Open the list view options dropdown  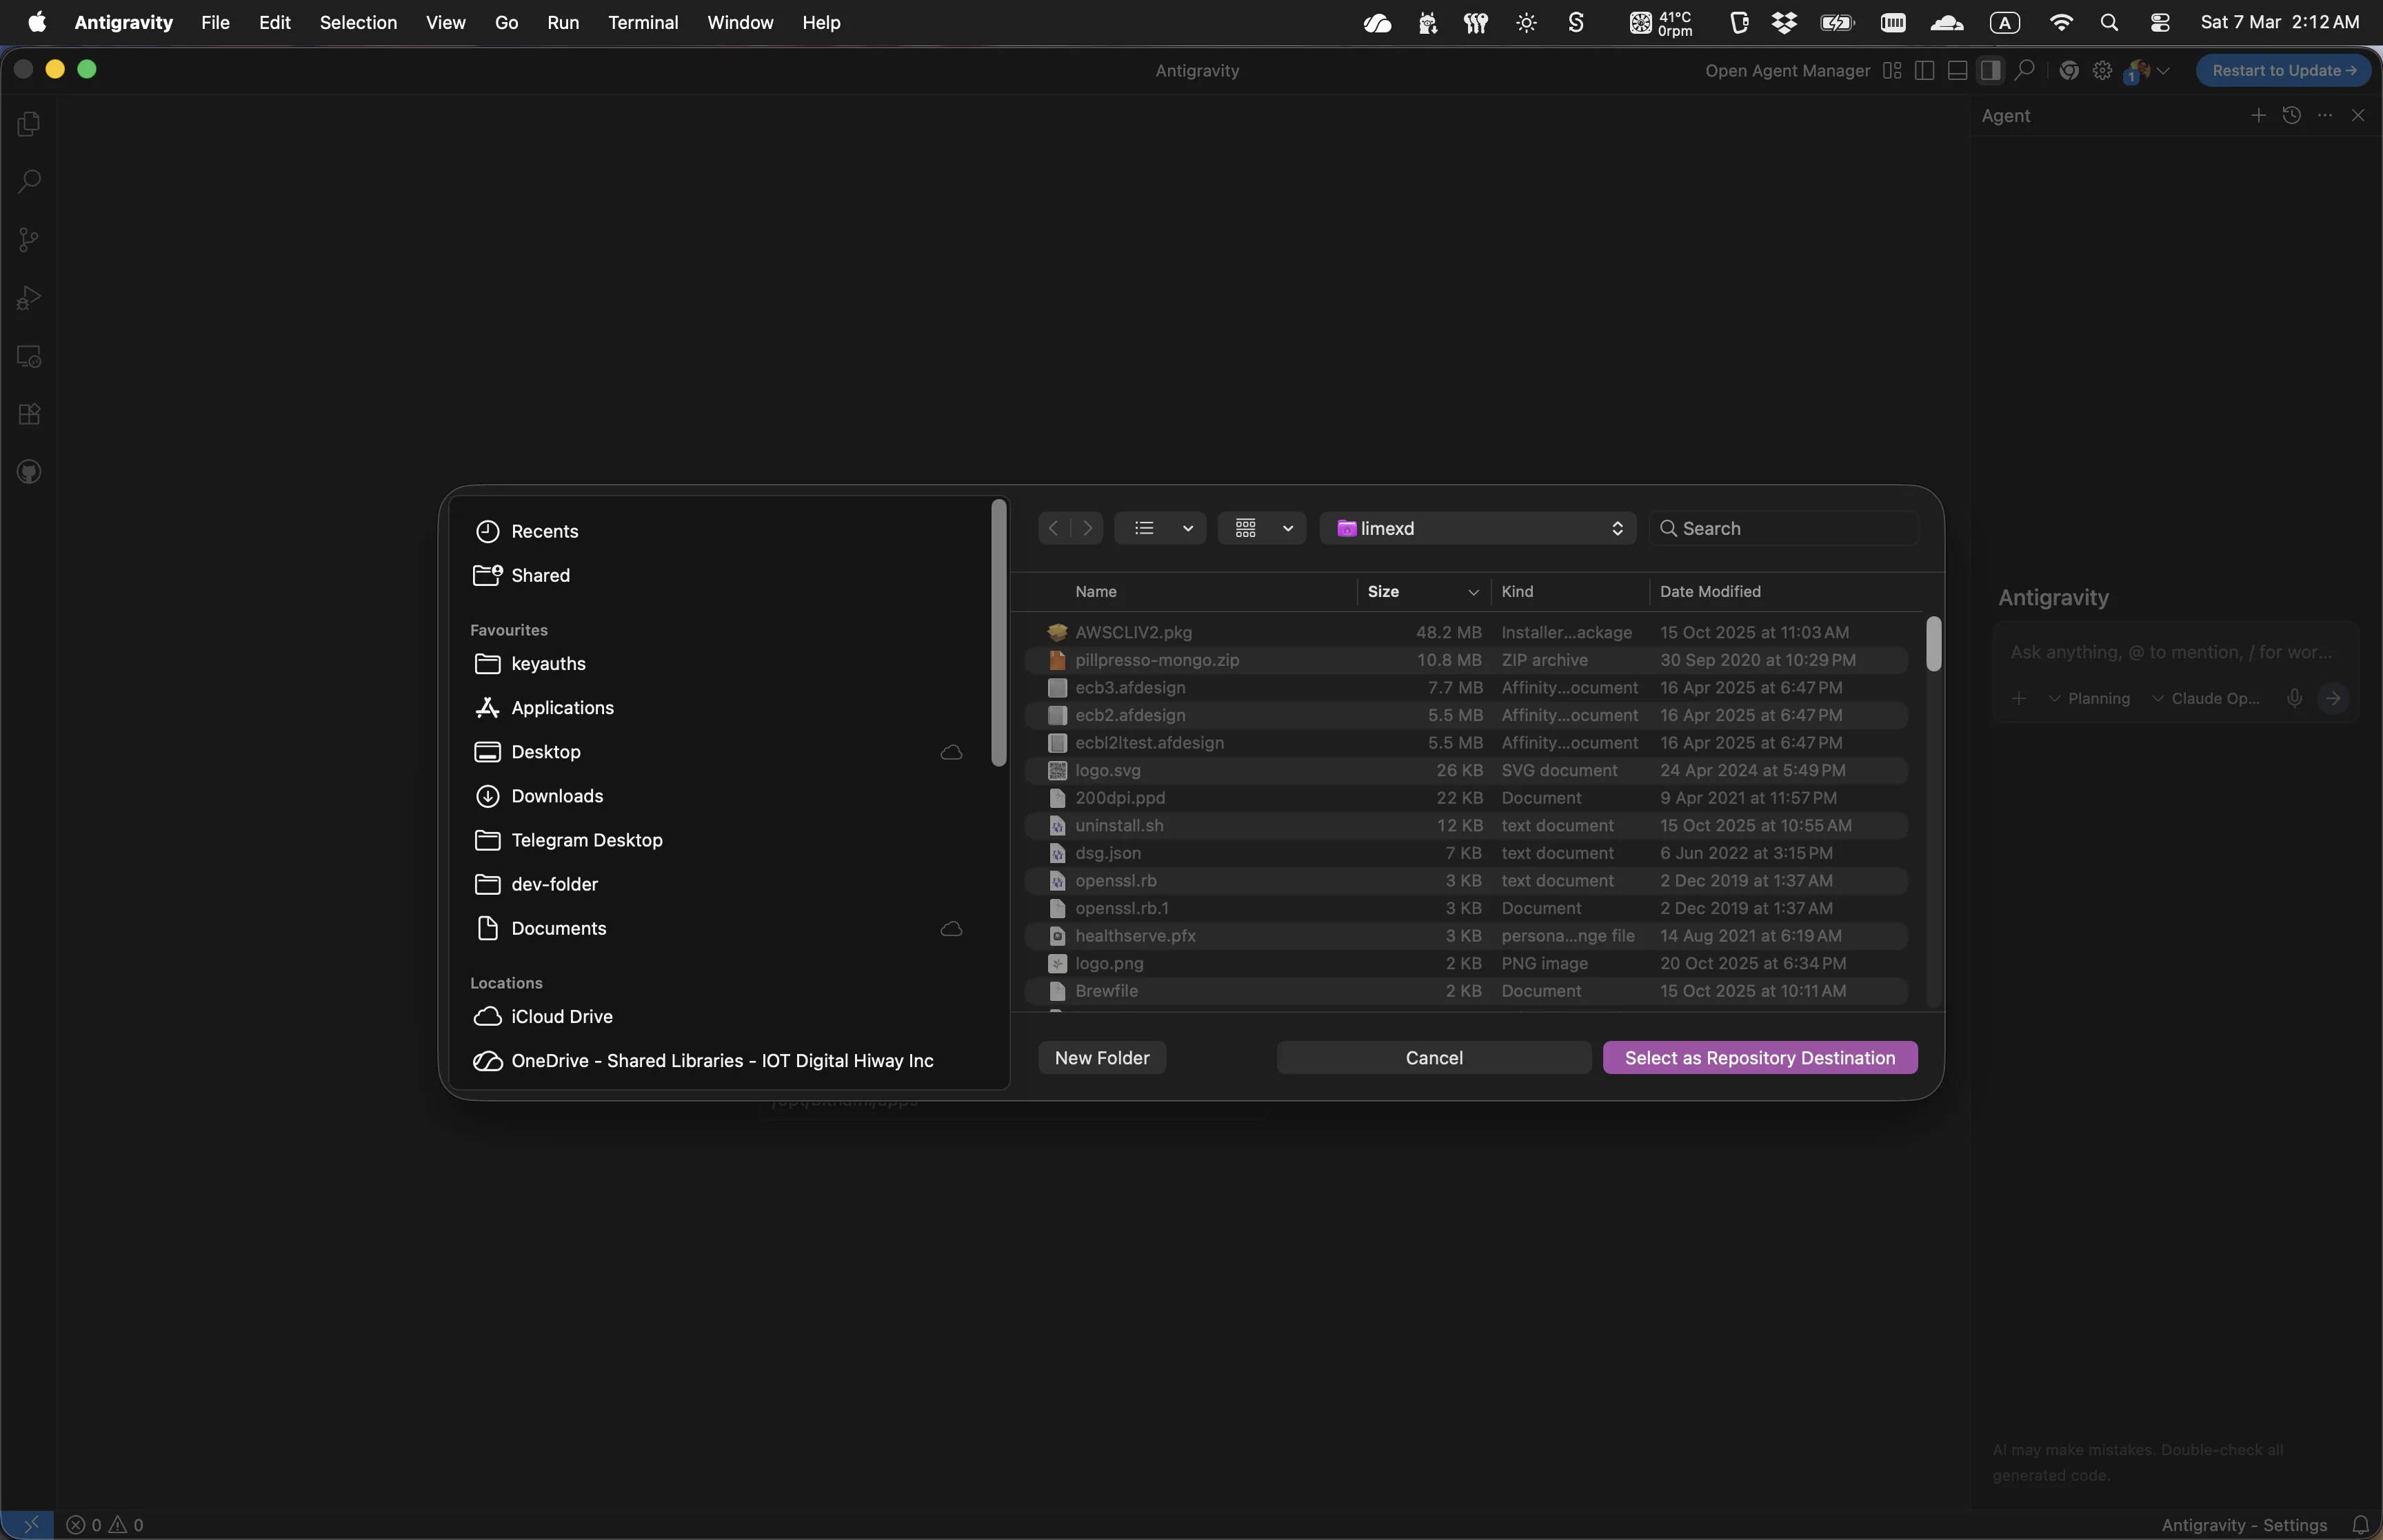pos(1160,528)
